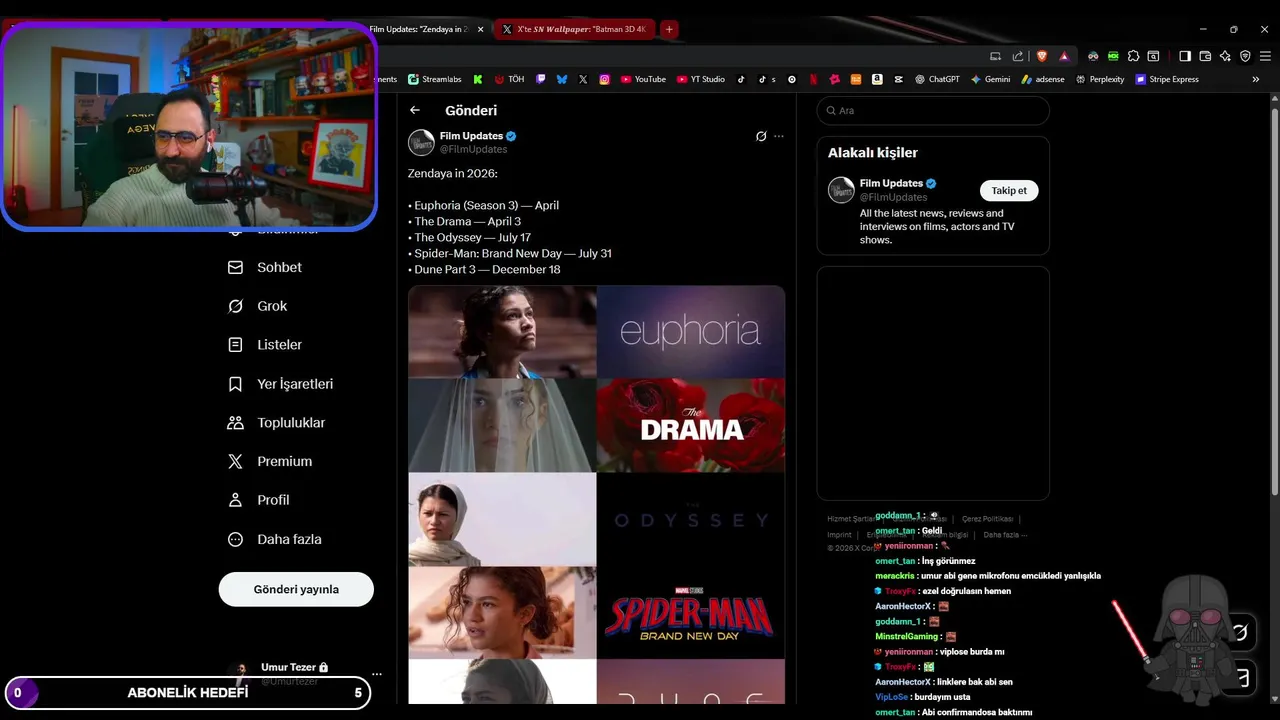Open Sohbet in the X sidebar
This screenshot has width=1280, height=720.
point(265,267)
